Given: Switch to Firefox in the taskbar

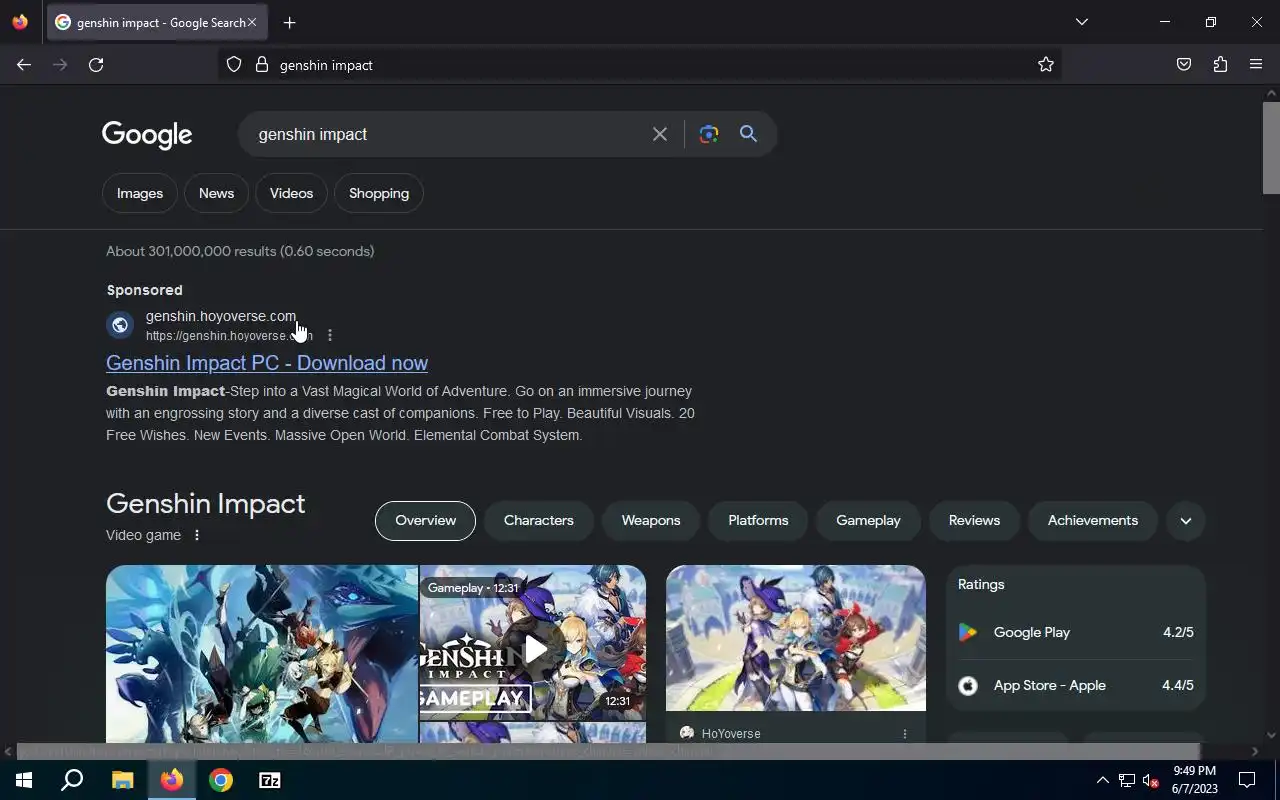Looking at the screenshot, I should pyautogui.click(x=172, y=780).
